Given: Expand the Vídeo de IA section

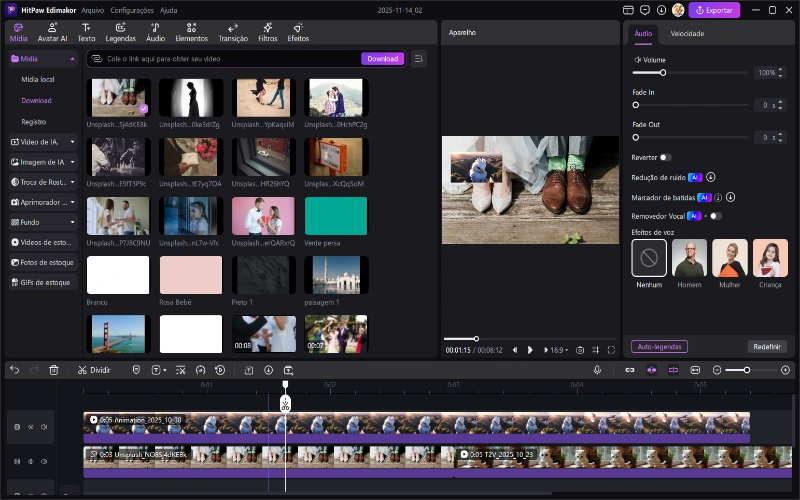Looking at the screenshot, I should click(x=42, y=142).
